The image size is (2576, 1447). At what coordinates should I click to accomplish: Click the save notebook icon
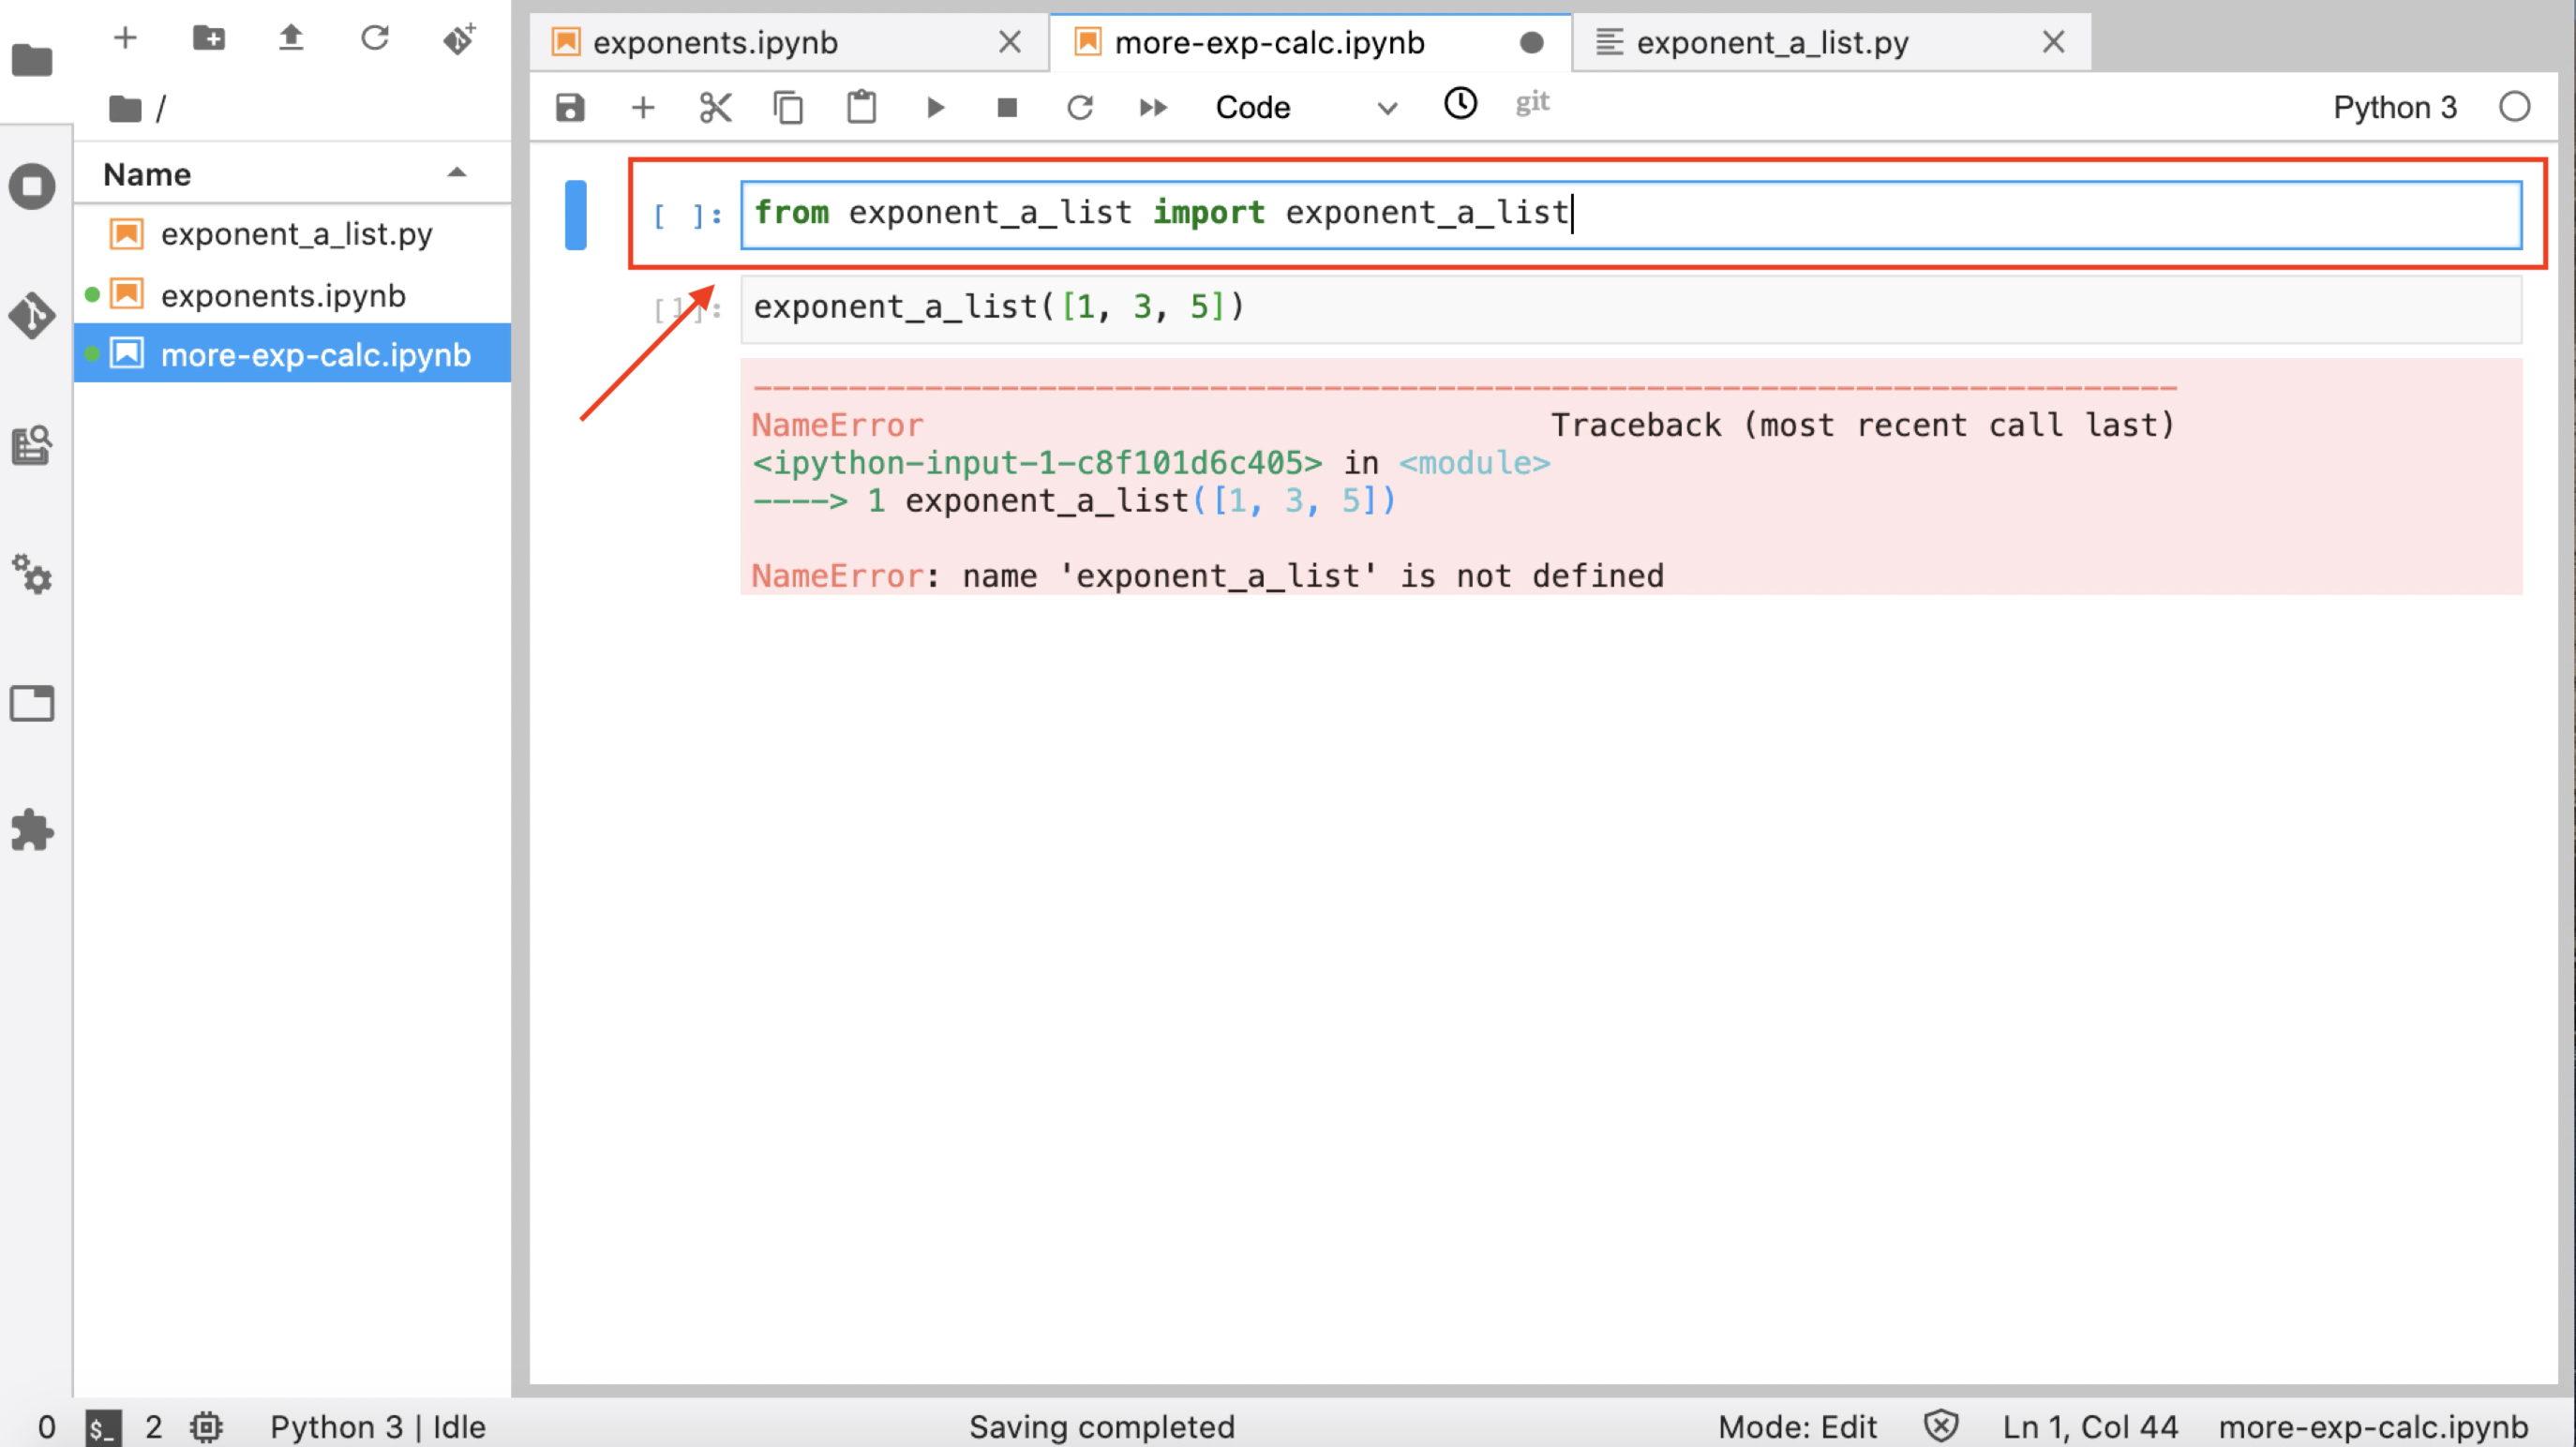click(x=570, y=107)
